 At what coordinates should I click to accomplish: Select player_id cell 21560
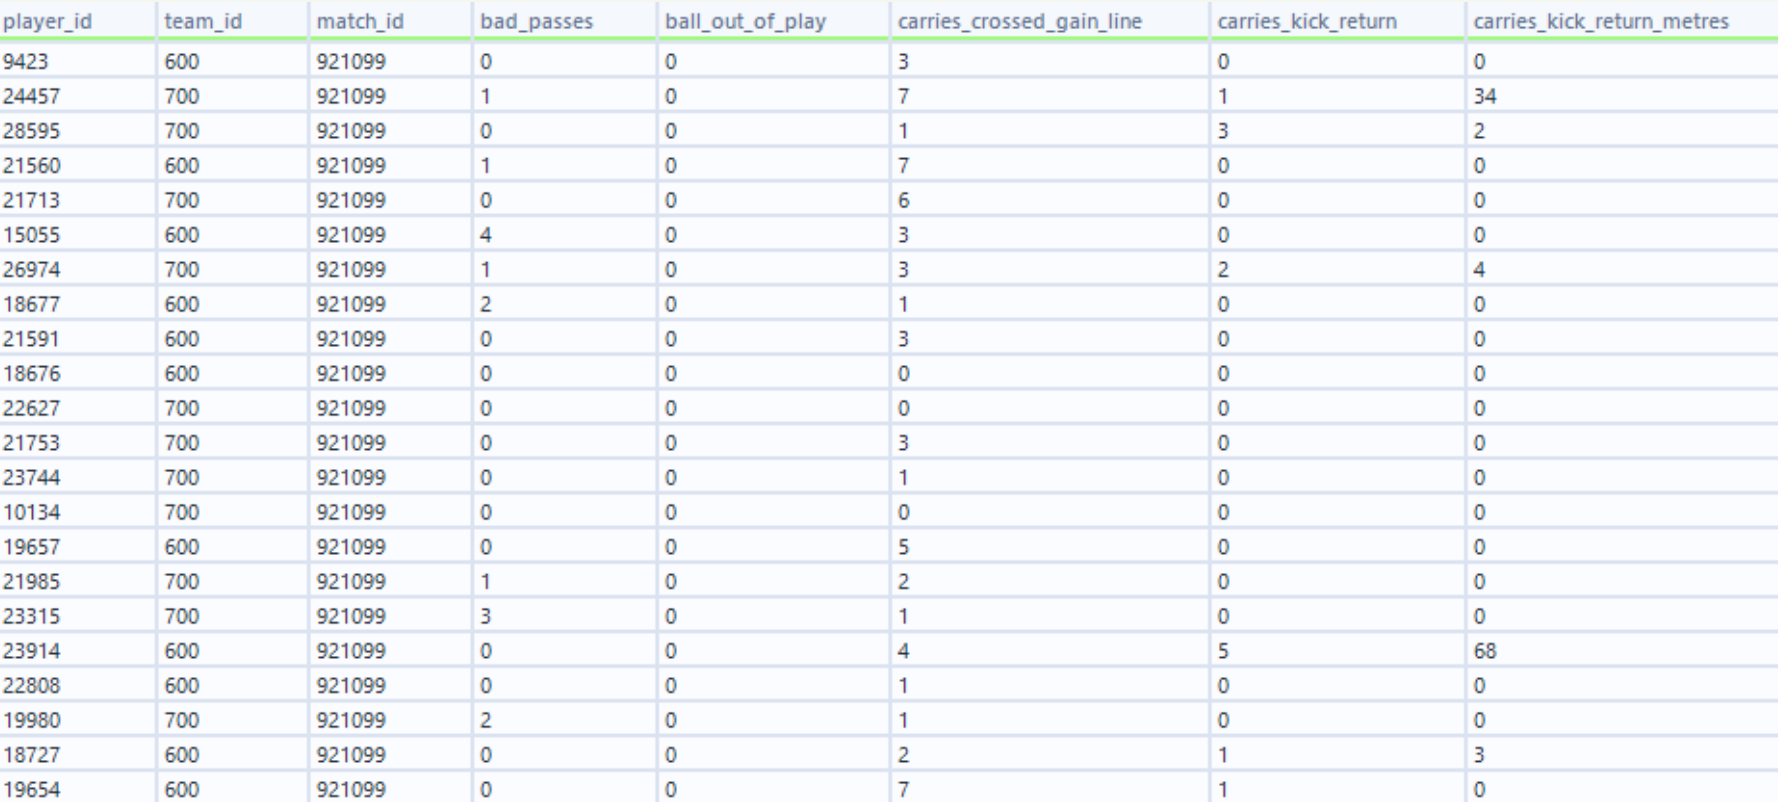click(77, 166)
